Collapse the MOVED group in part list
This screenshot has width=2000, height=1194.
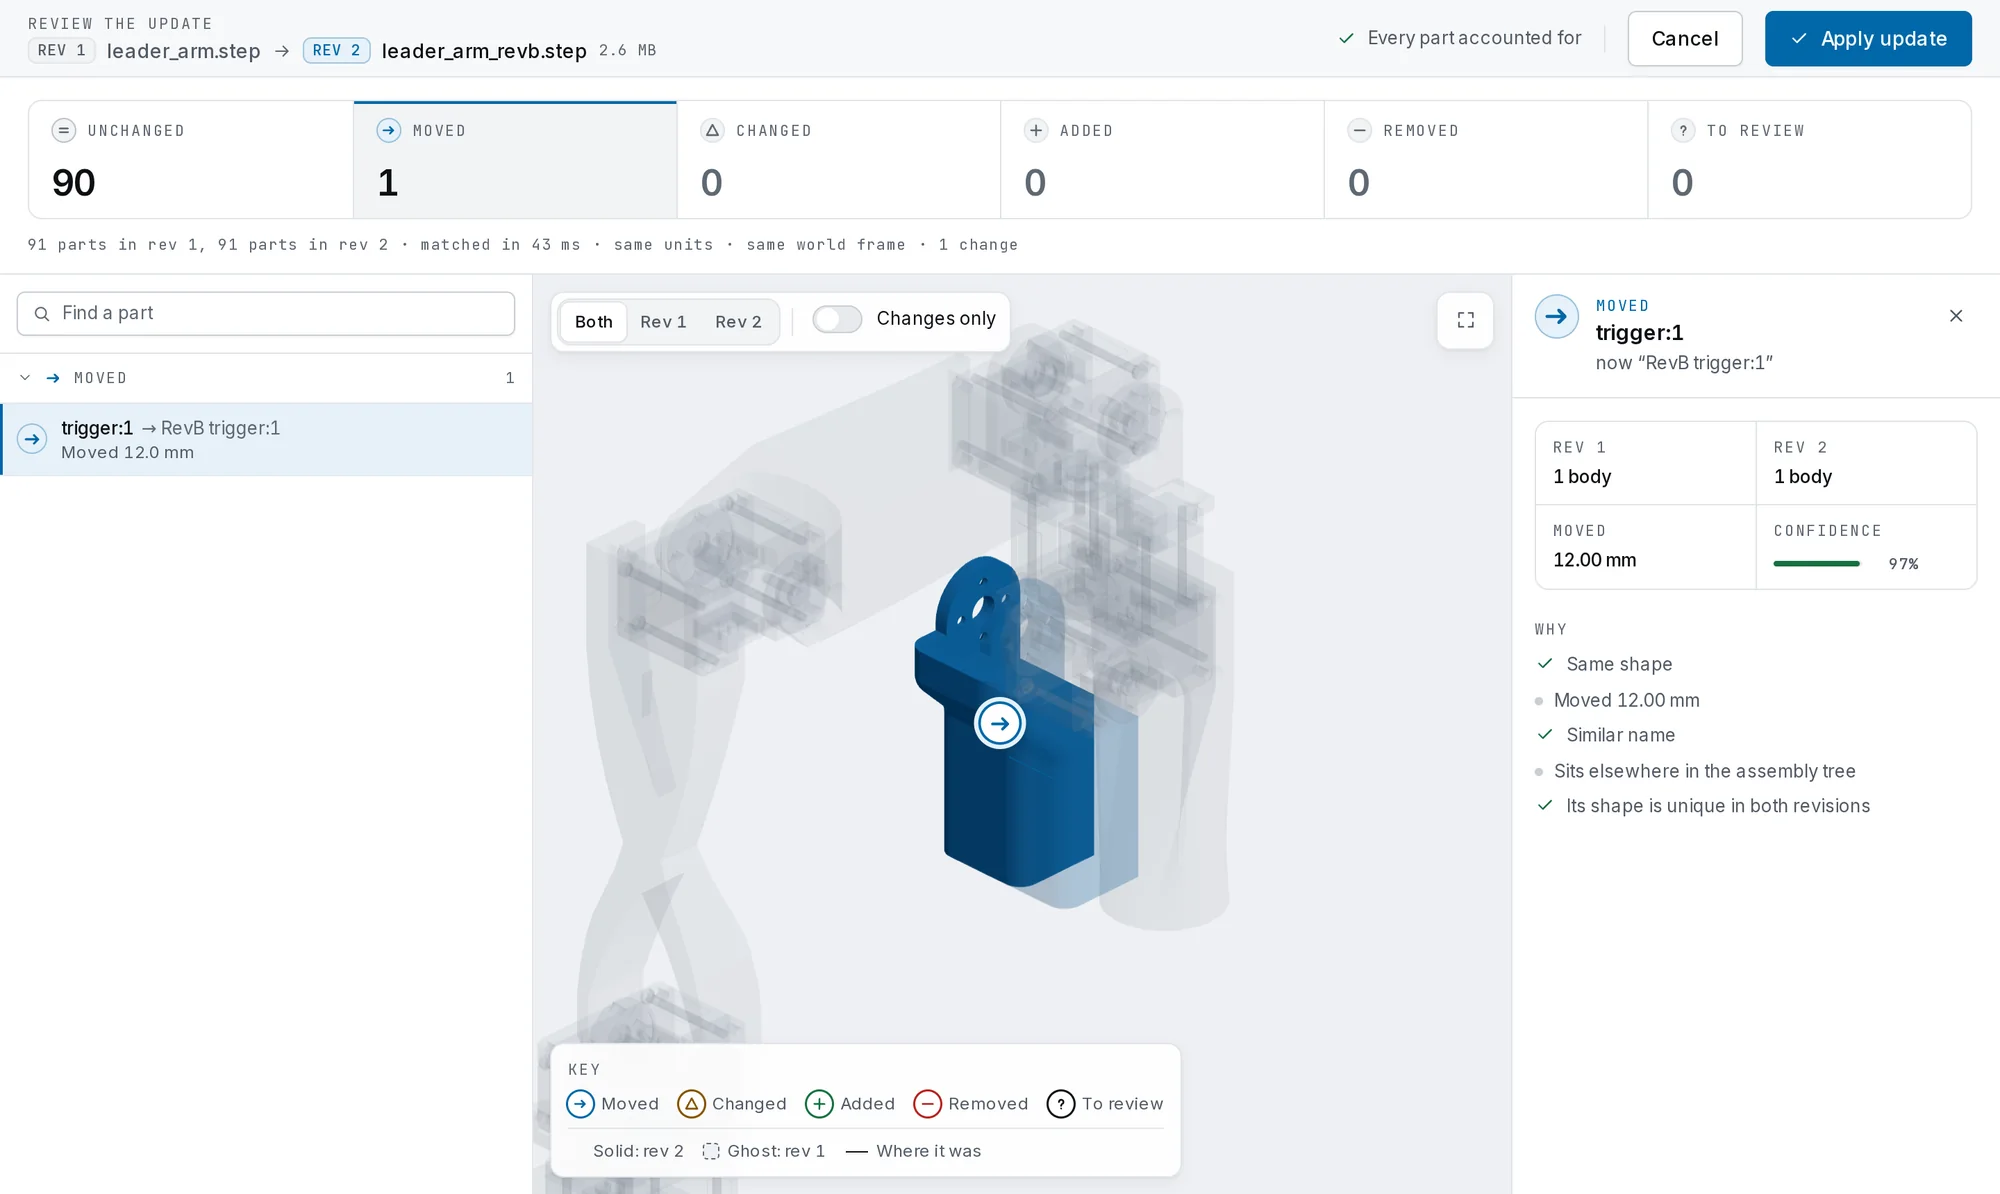25,378
